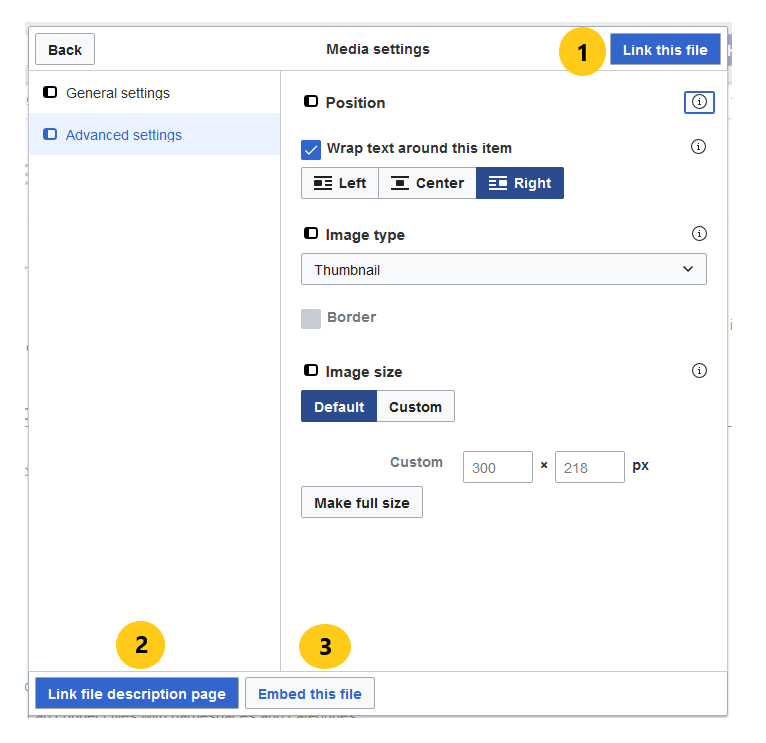Click the icon next to Position heading
This screenshot has width=766, height=743.
[x=310, y=102]
